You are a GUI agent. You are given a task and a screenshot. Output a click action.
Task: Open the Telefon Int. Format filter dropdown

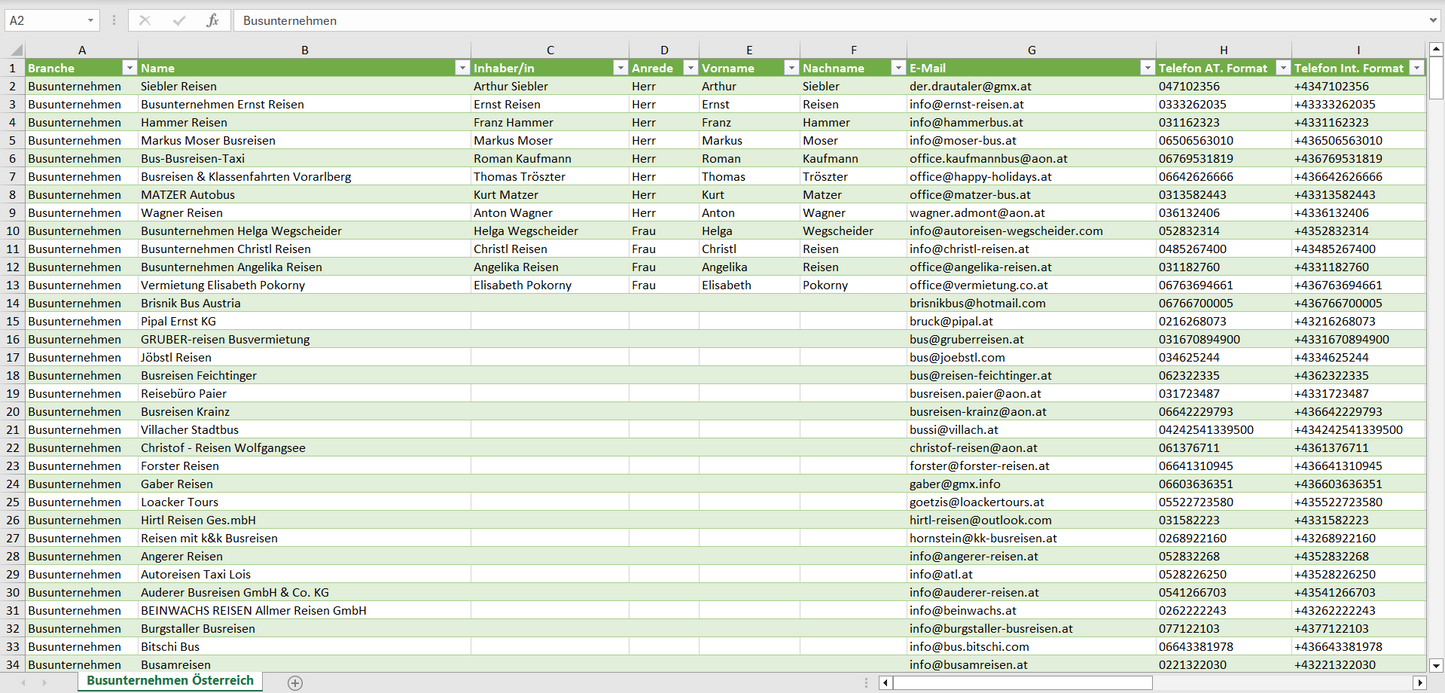1416,68
